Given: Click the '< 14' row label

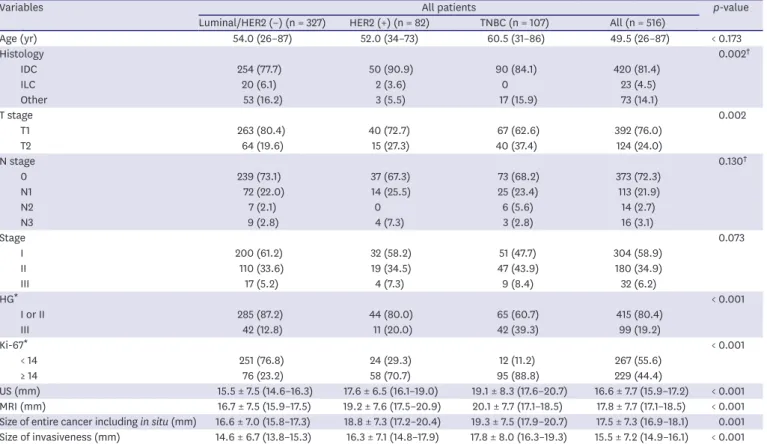Looking at the screenshot, I should click(29, 360).
